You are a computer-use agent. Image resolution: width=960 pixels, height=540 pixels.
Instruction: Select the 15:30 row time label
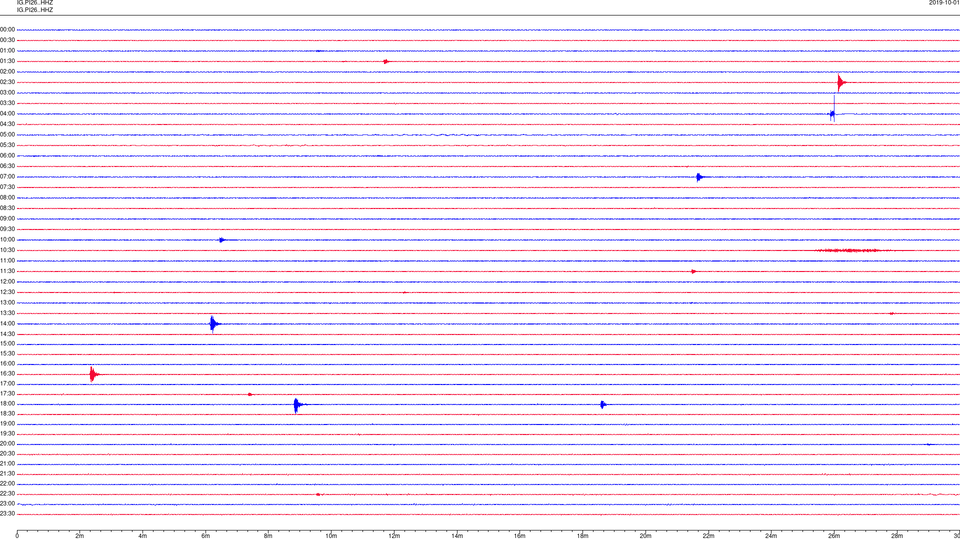7,354
